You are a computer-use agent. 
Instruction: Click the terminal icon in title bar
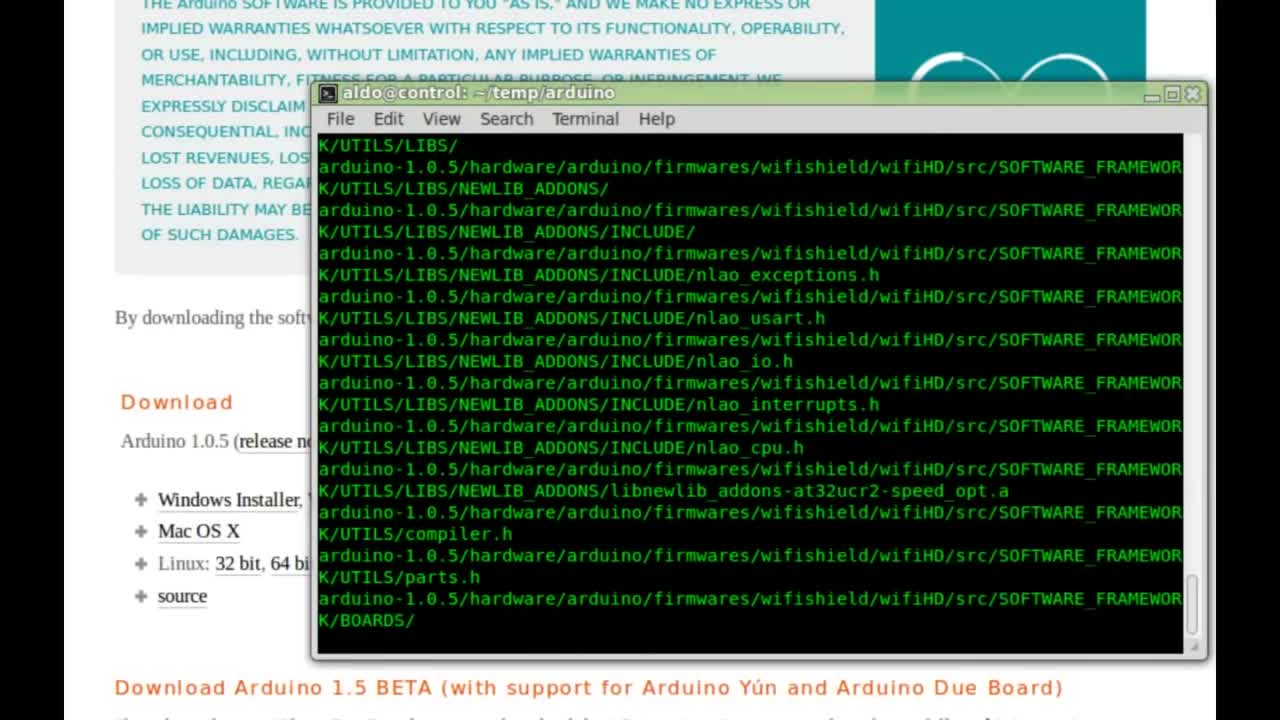[327, 93]
